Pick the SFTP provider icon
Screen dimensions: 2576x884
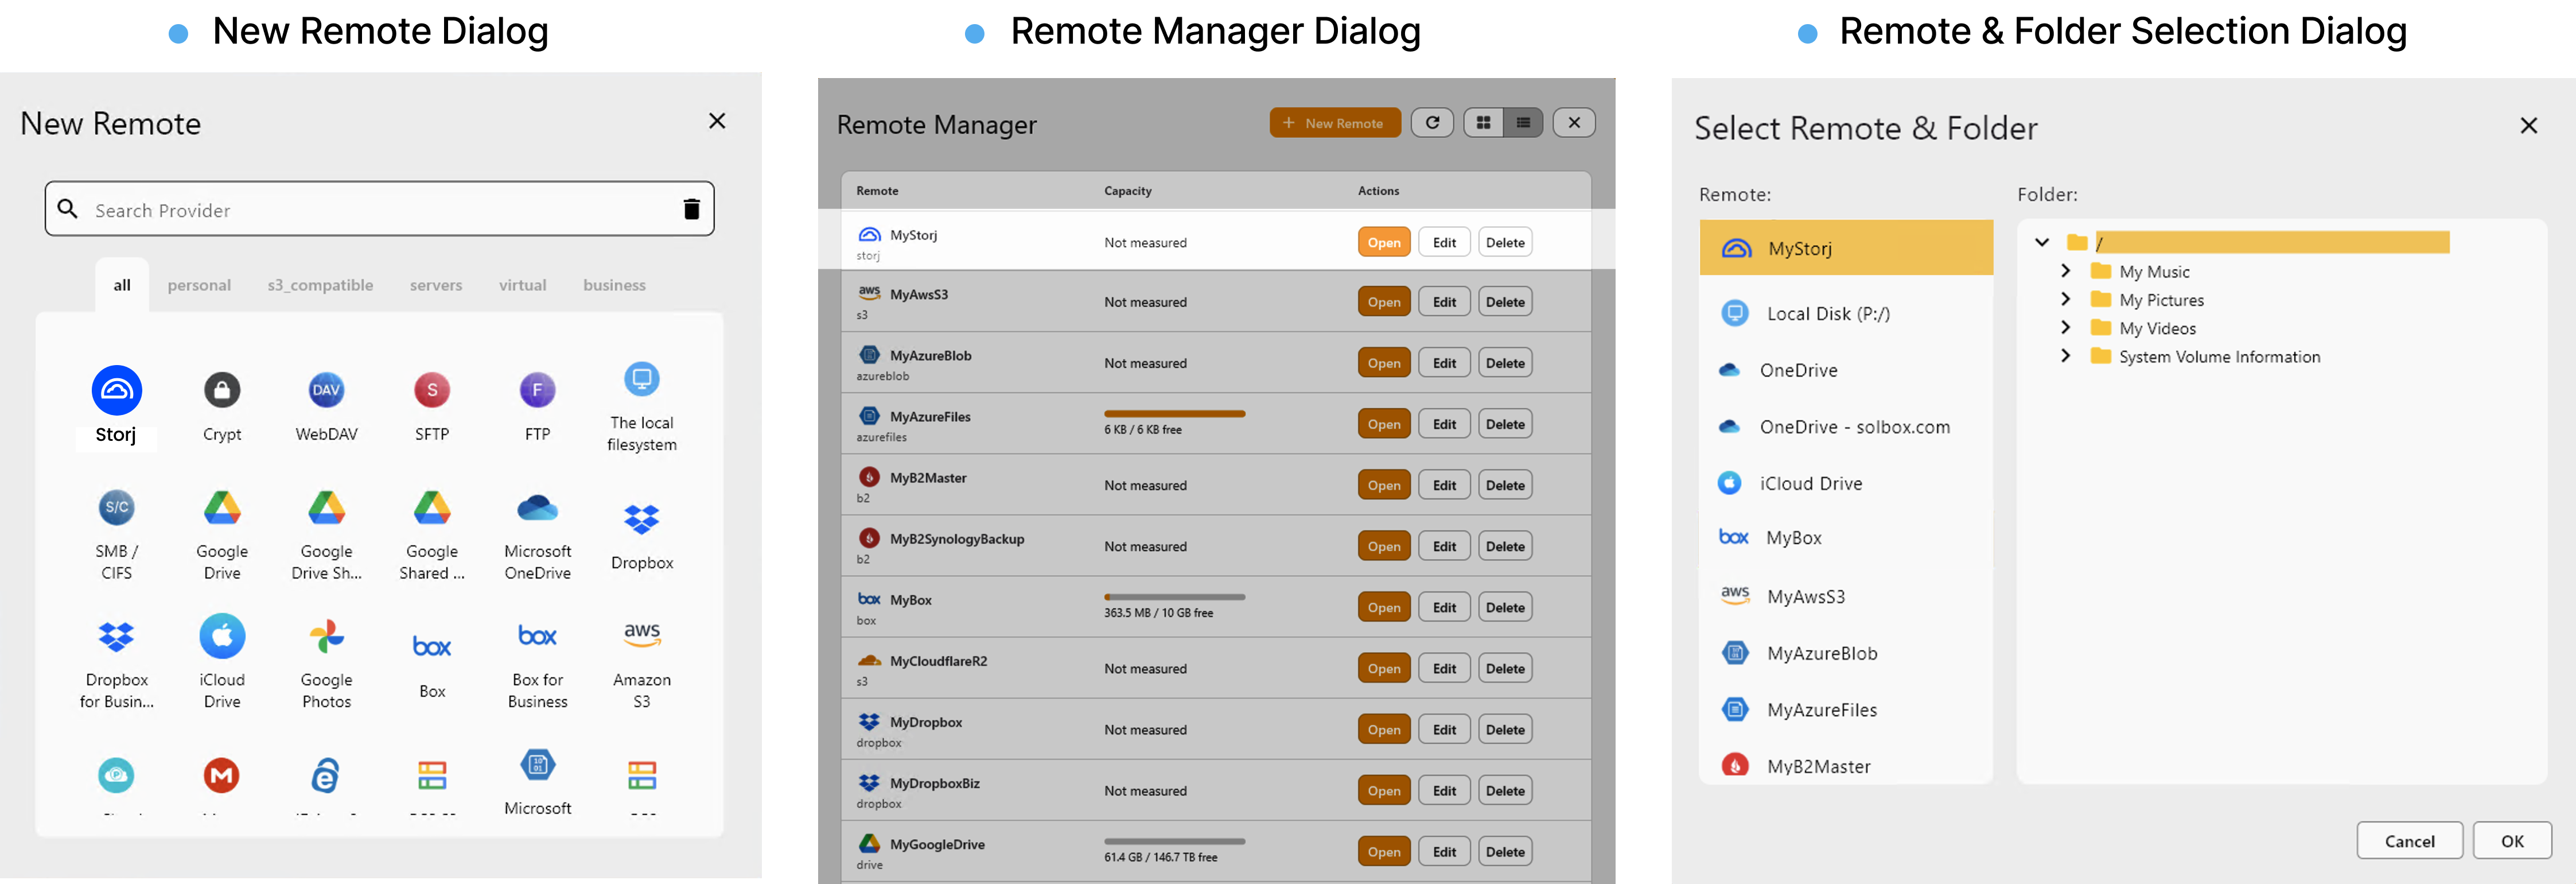pyautogui.click(x=431, y=390)
